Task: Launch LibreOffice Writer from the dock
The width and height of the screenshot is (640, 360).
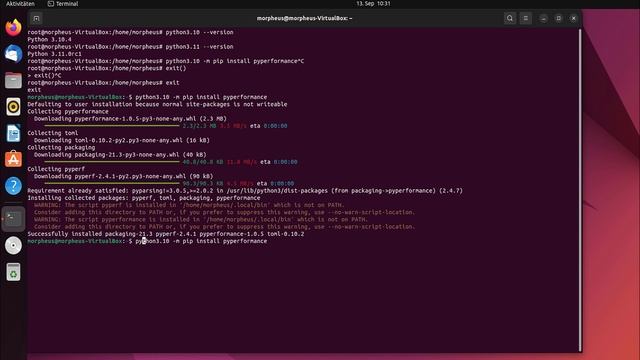Action: 13,133
